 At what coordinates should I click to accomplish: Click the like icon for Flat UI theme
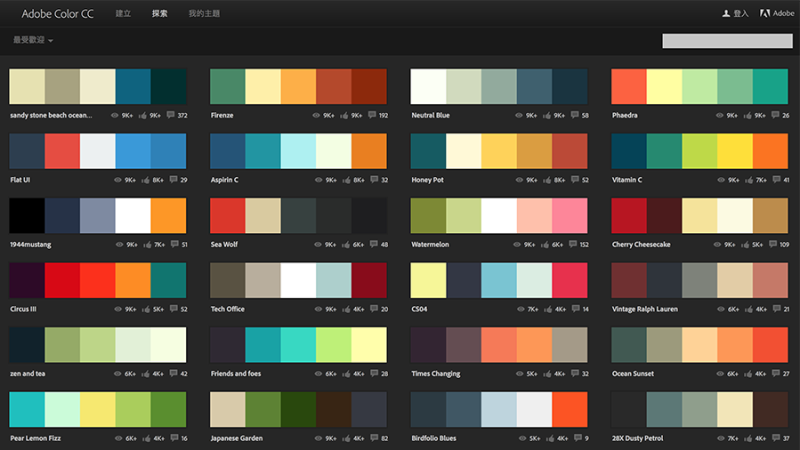145,180
